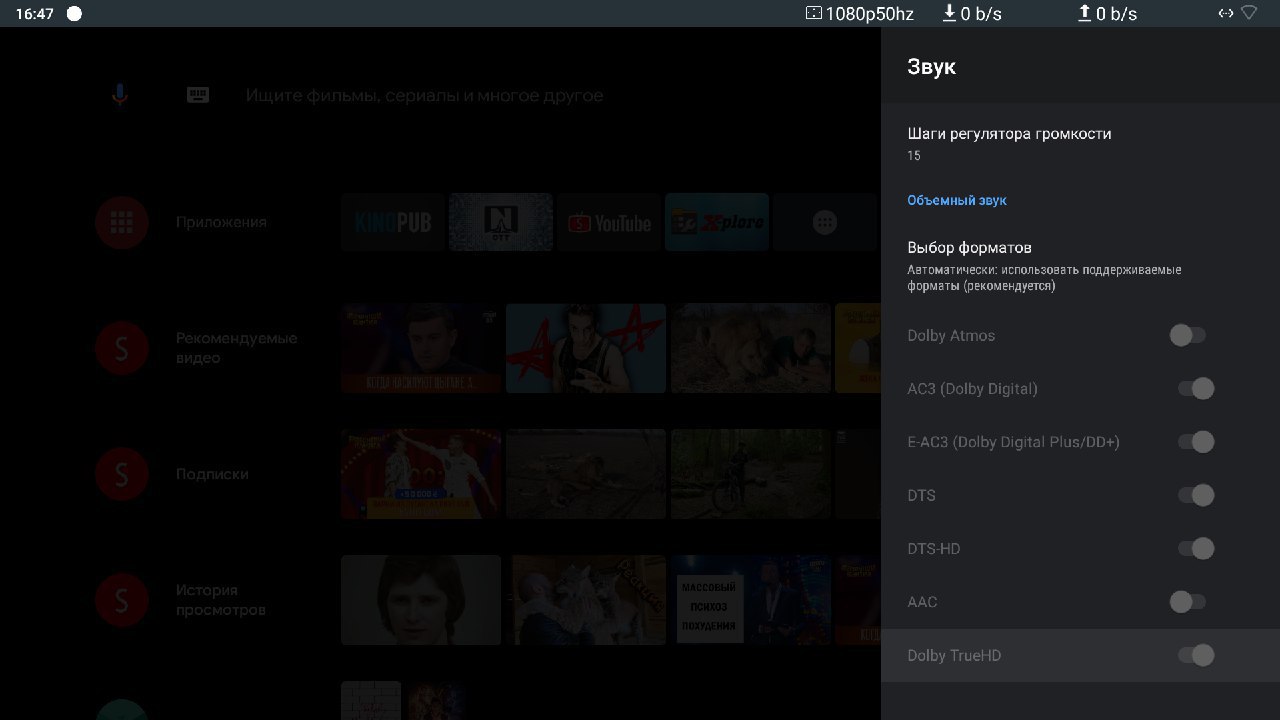Image resolution: width=1280 pixels, height=720 pixels.
Task: Open first История просмотров thumbnail with woman
Action: (421, 600)
